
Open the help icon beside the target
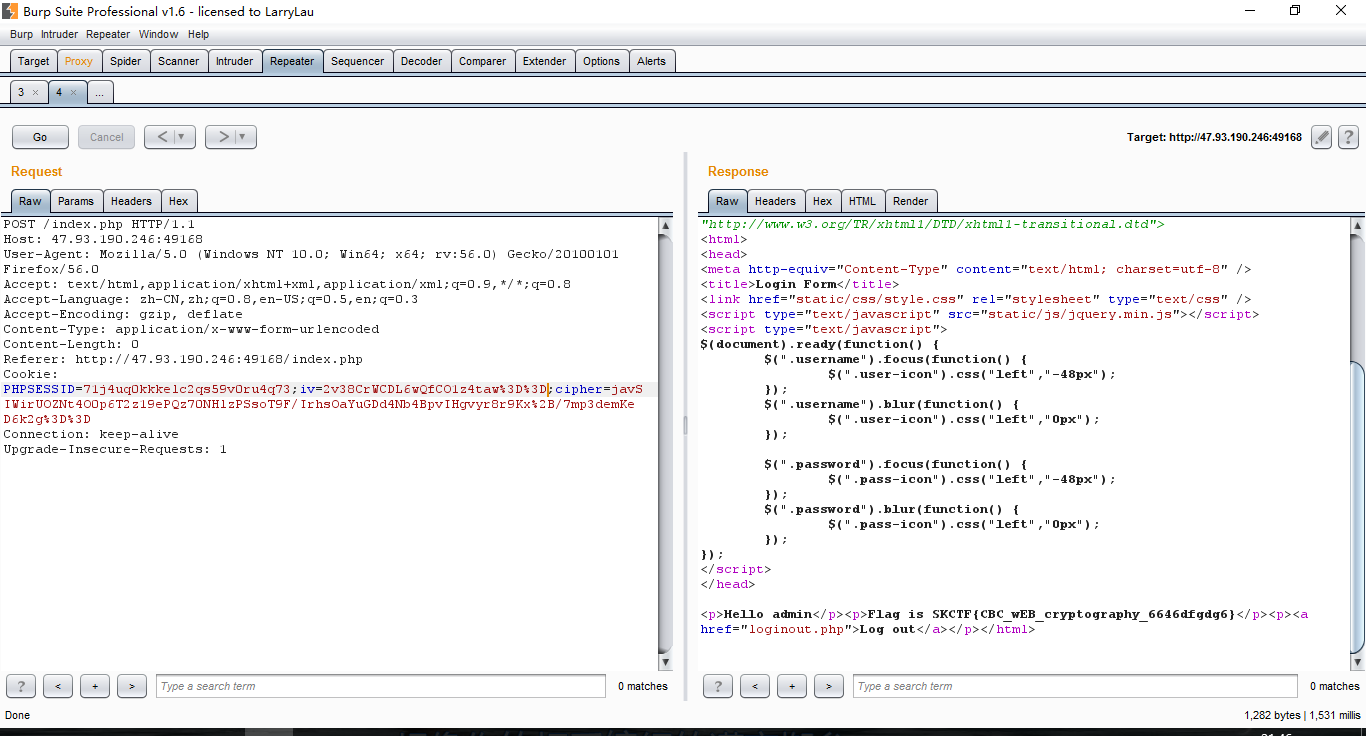[x=1348, y=137]
